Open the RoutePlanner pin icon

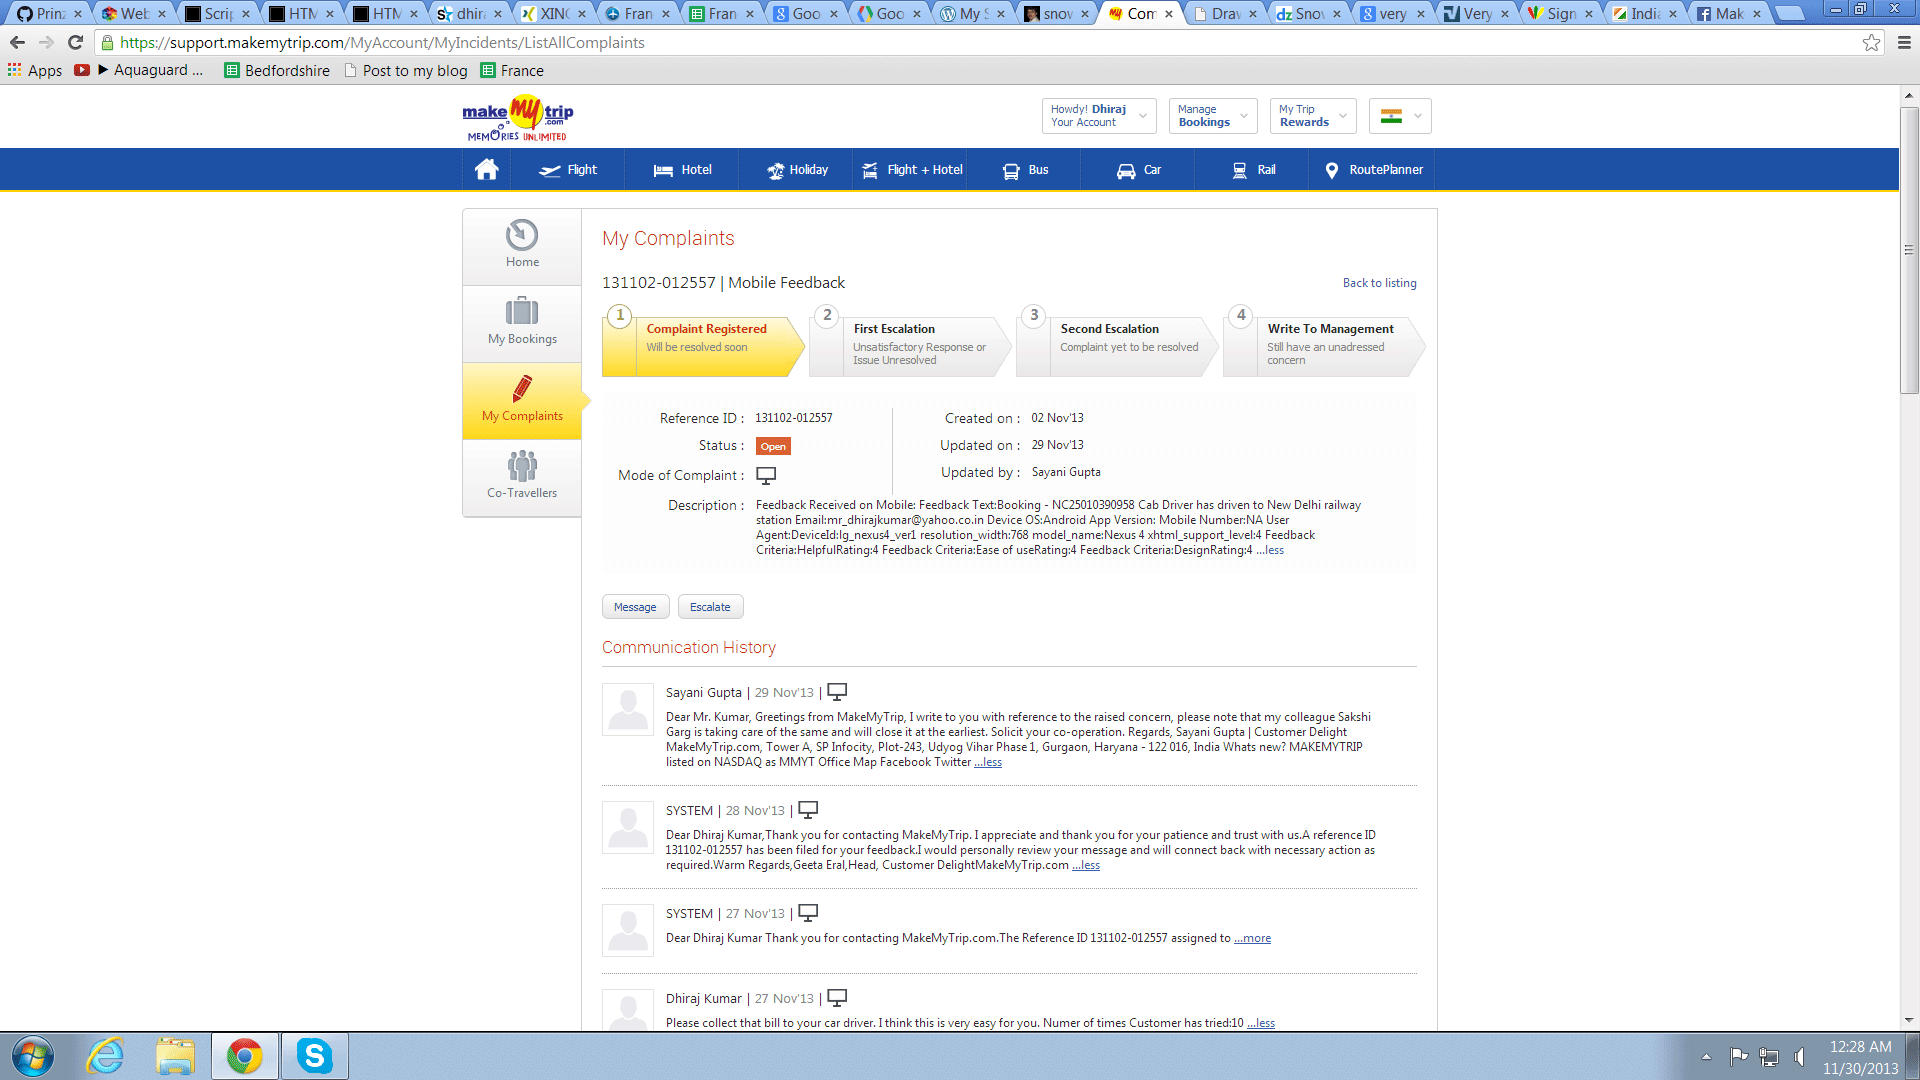coord(1331,171)
